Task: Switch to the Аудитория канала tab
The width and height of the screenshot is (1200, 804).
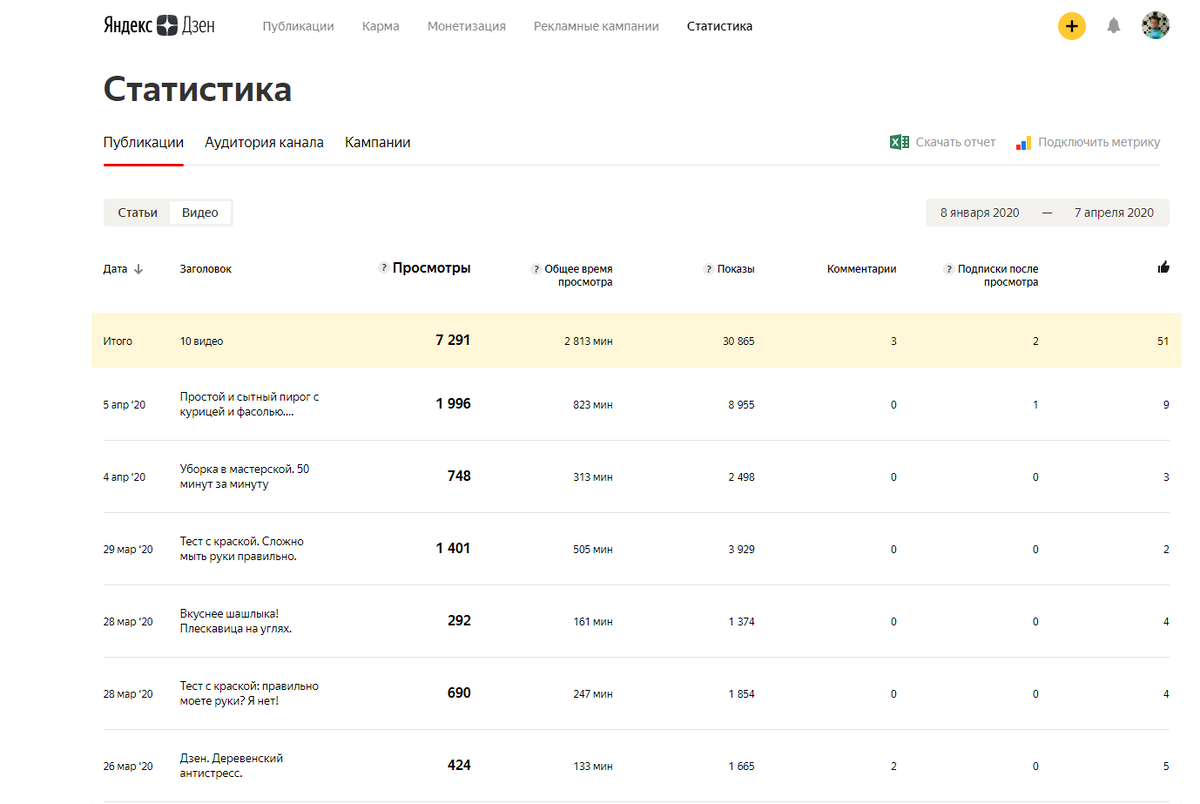Action: [x=264, y=142]
